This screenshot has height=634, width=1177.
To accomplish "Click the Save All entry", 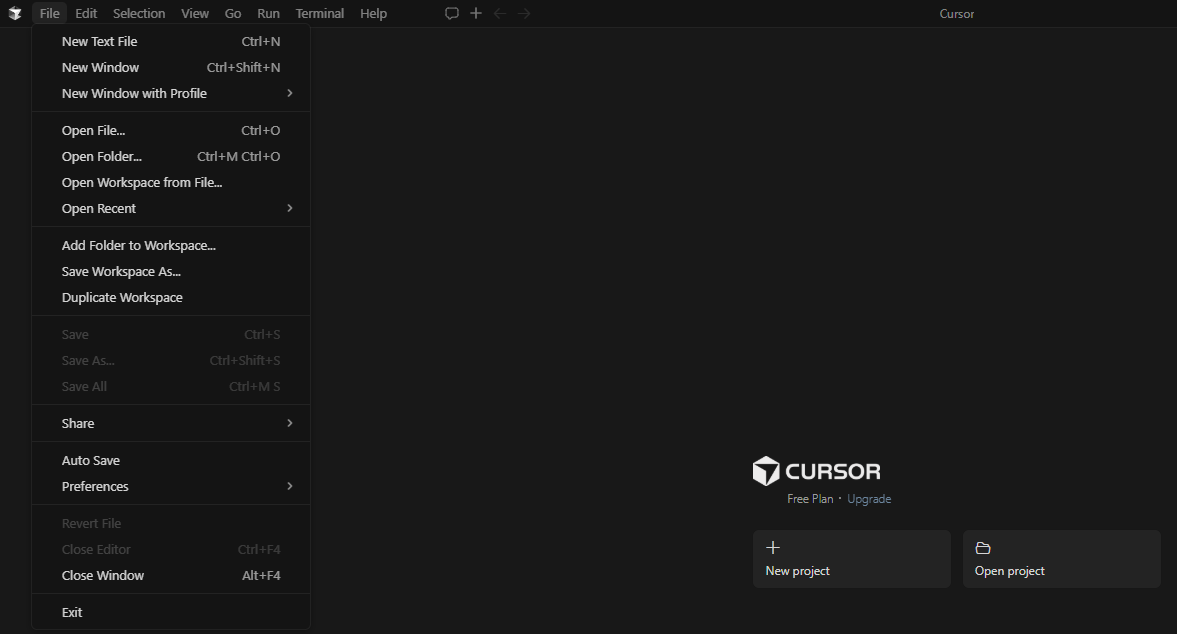I will pos(171,386).
